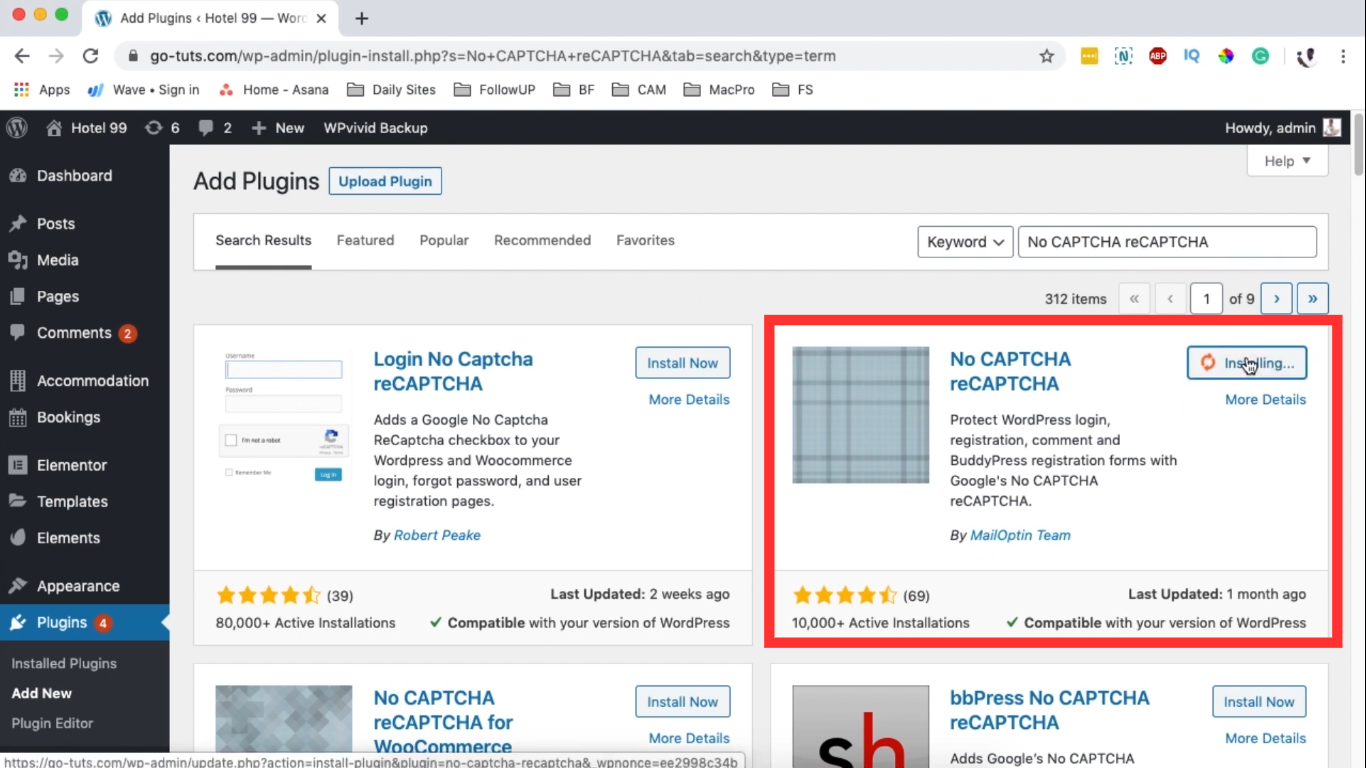1366x768 pixels.
Task: Click the browser address bar
Action: click(590, 56)
